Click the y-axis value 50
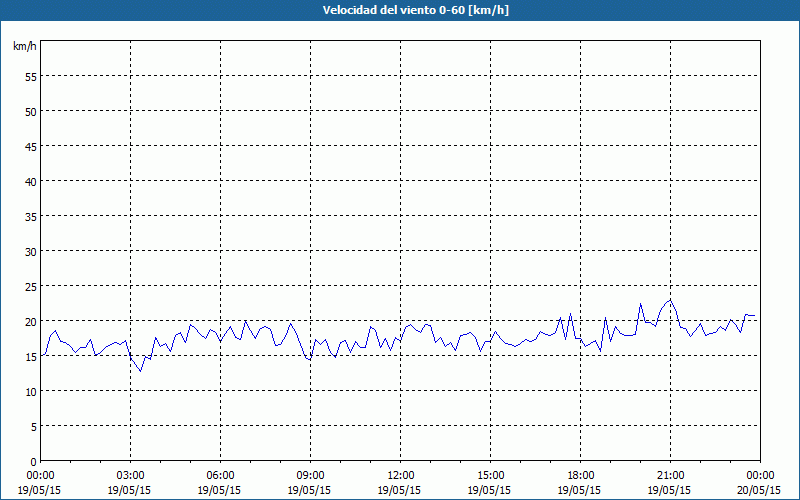 [31, 111]
